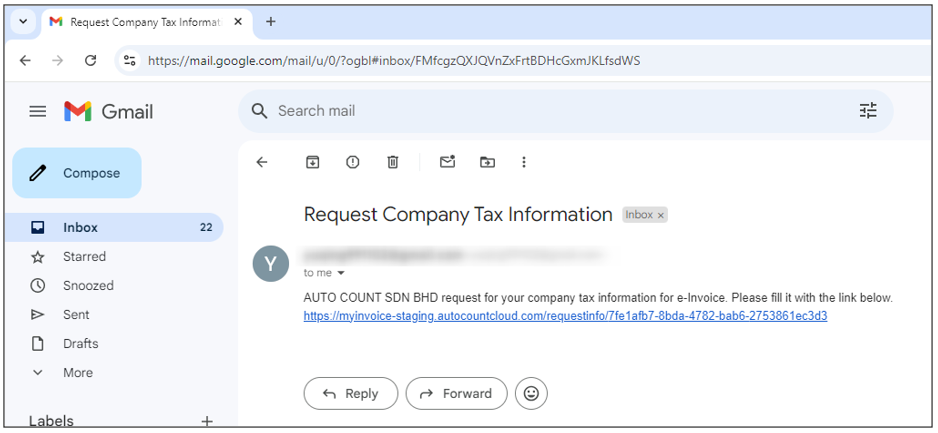Open the search options filter icon
This screenshot has height=433, width=938.
868,111
